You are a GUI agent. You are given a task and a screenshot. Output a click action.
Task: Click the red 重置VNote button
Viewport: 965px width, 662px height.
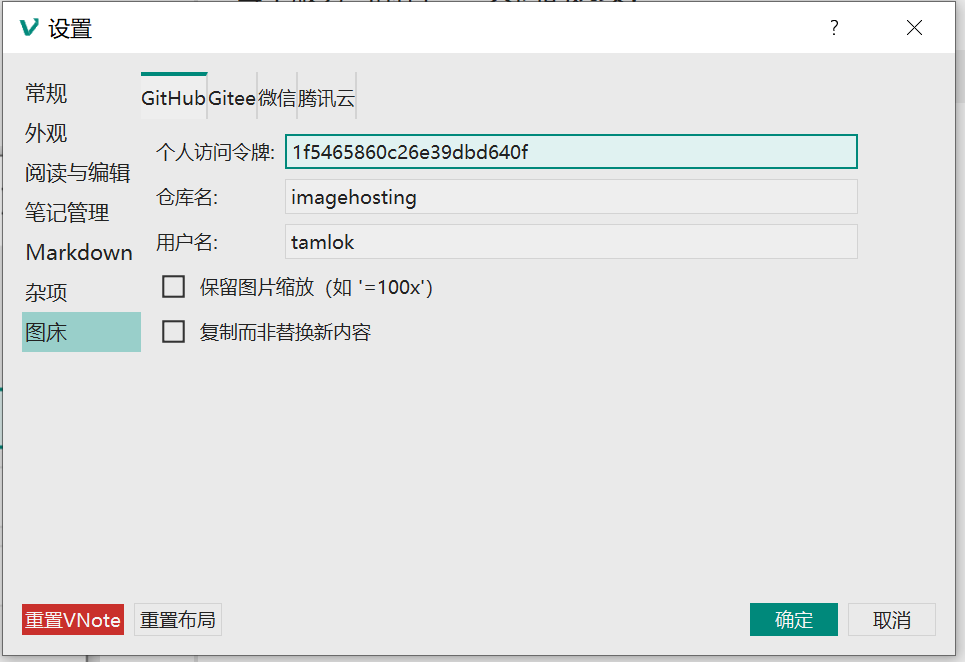click(x=73, y=620)
